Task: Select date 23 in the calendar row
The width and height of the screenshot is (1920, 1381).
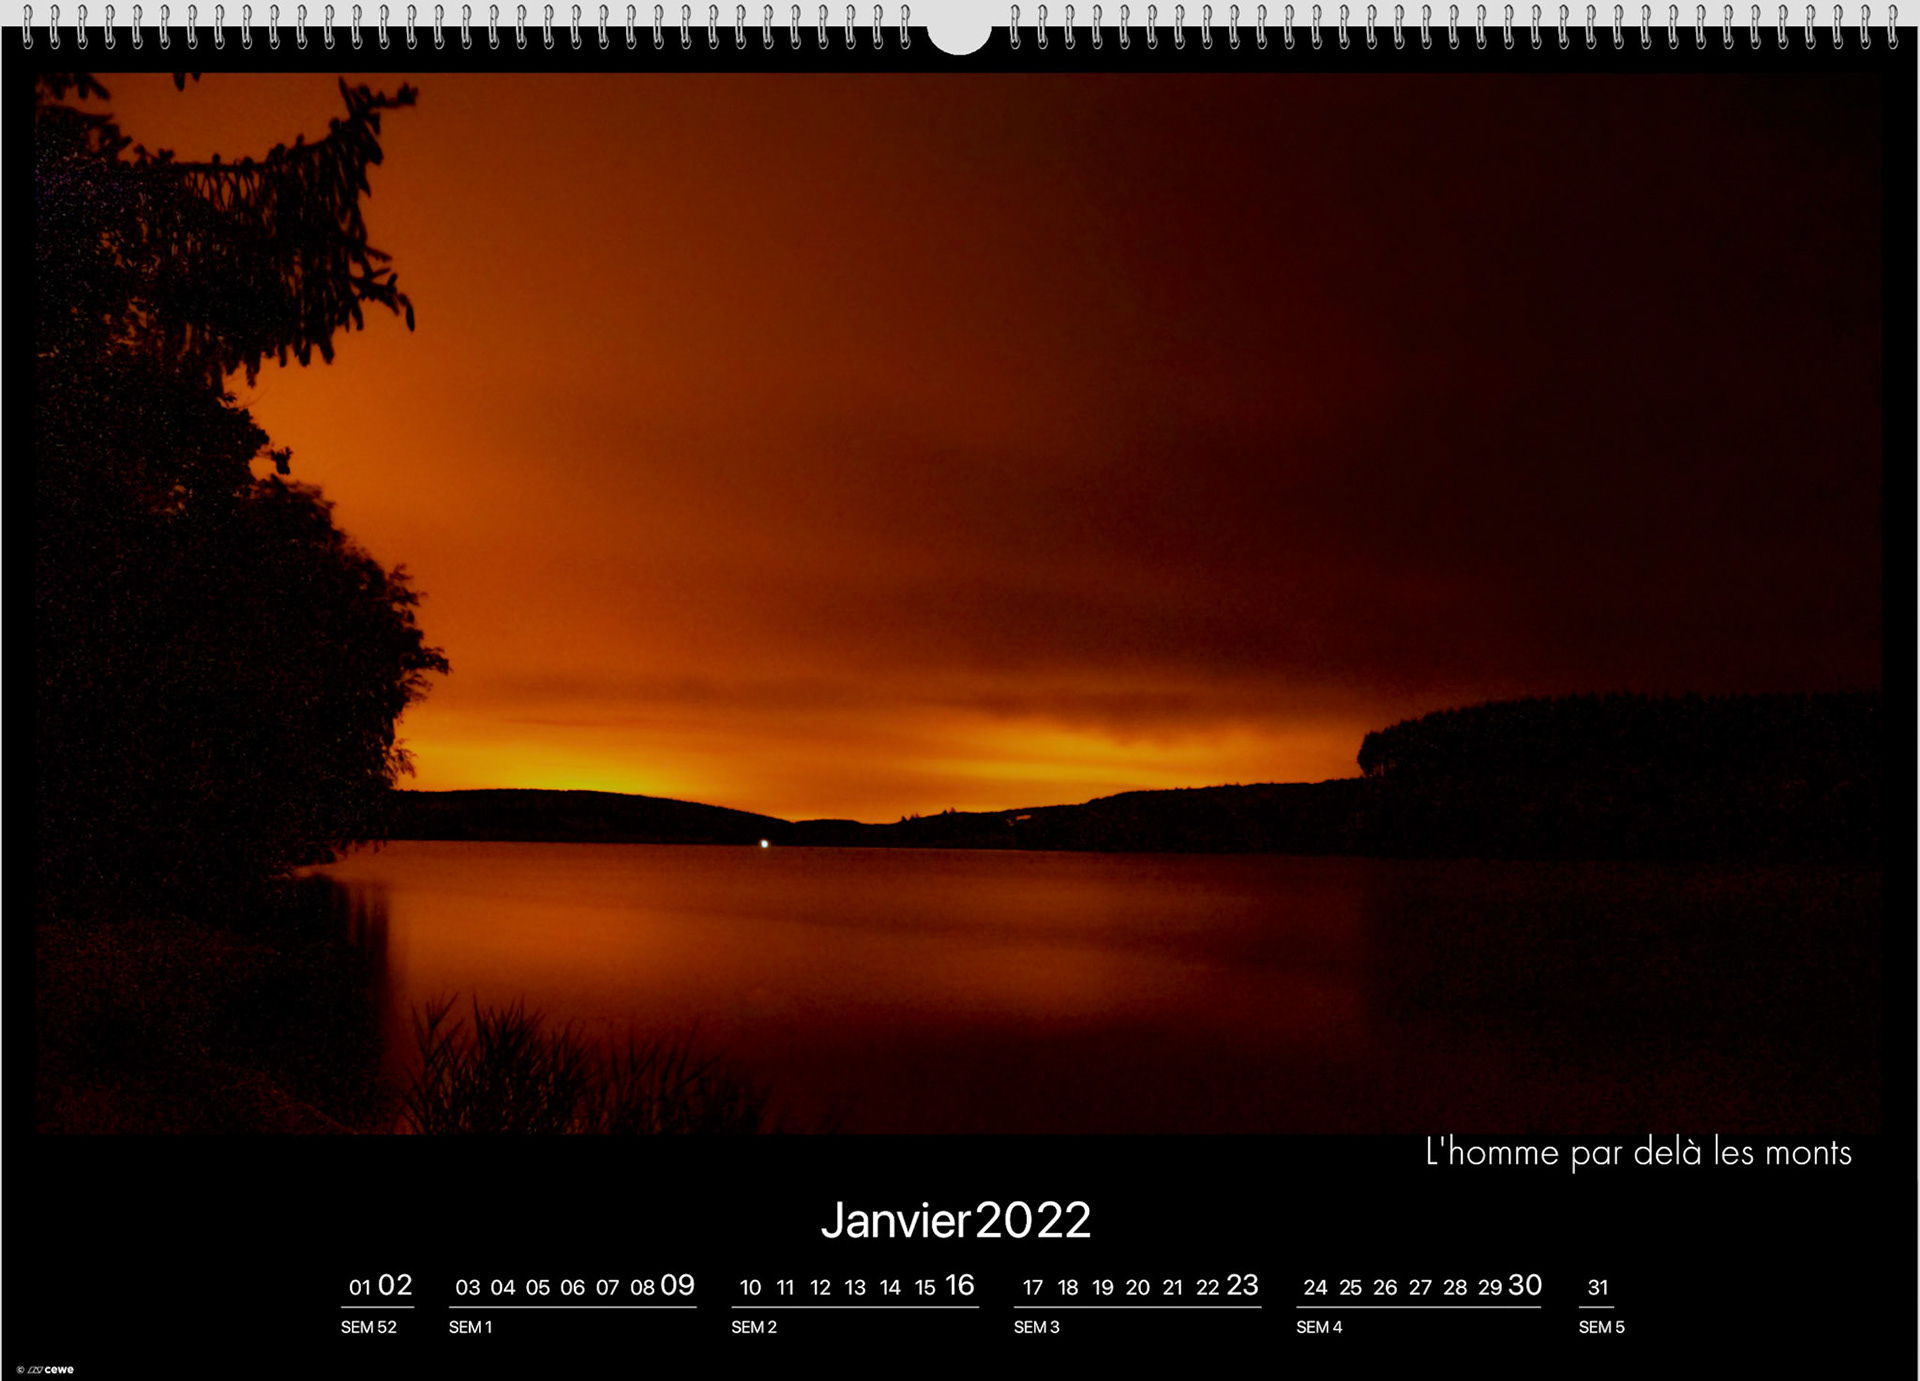Action: click(x=1242, y=1285)
